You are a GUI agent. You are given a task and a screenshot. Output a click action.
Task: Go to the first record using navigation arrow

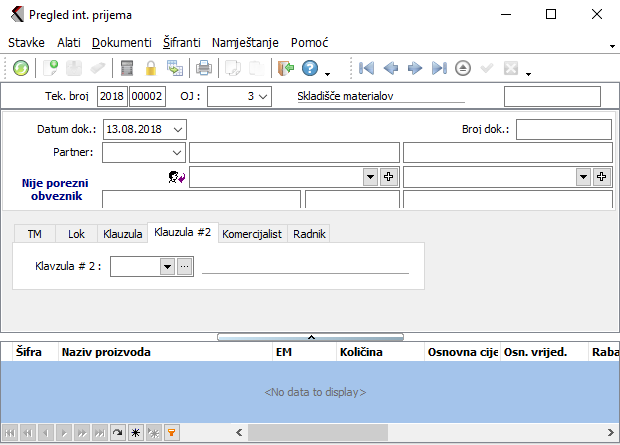[x=367, y=68]
